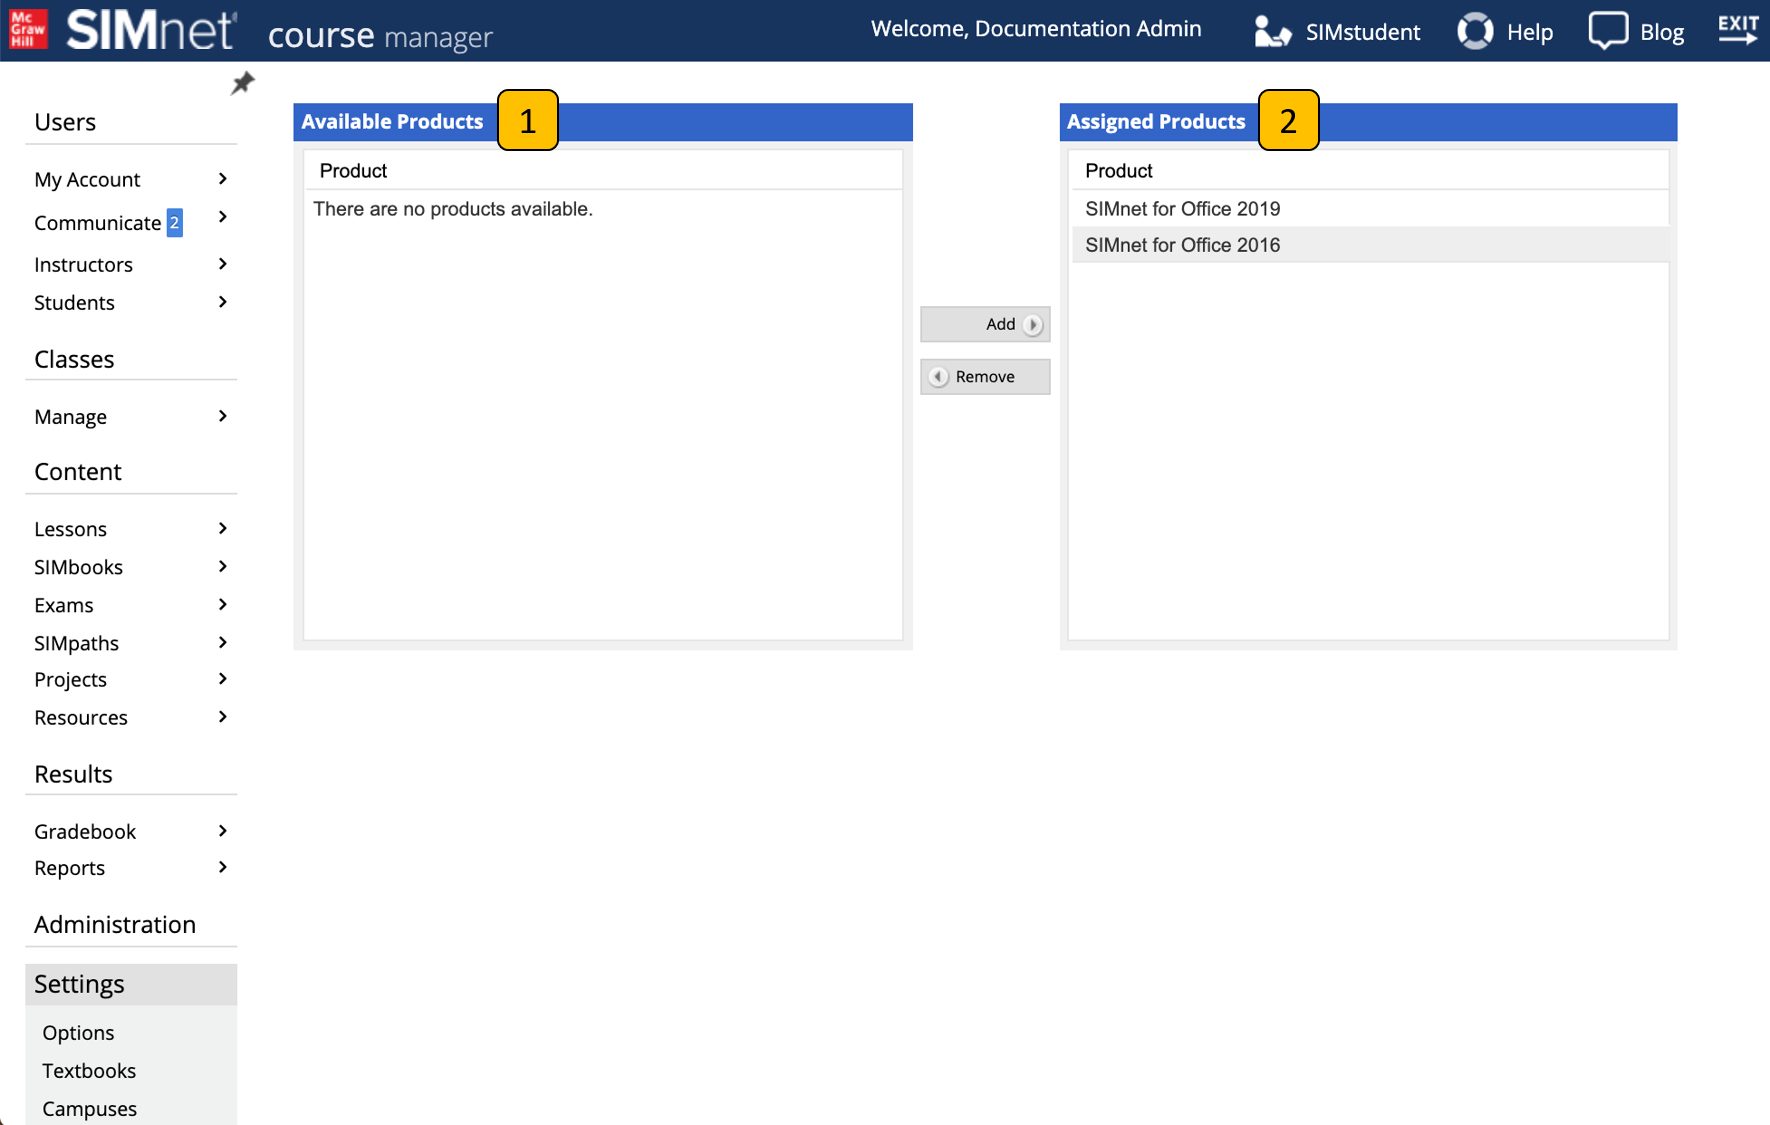Open Gradebook menu item
The image size is (1770, 1125).
(x=85, y=832)
